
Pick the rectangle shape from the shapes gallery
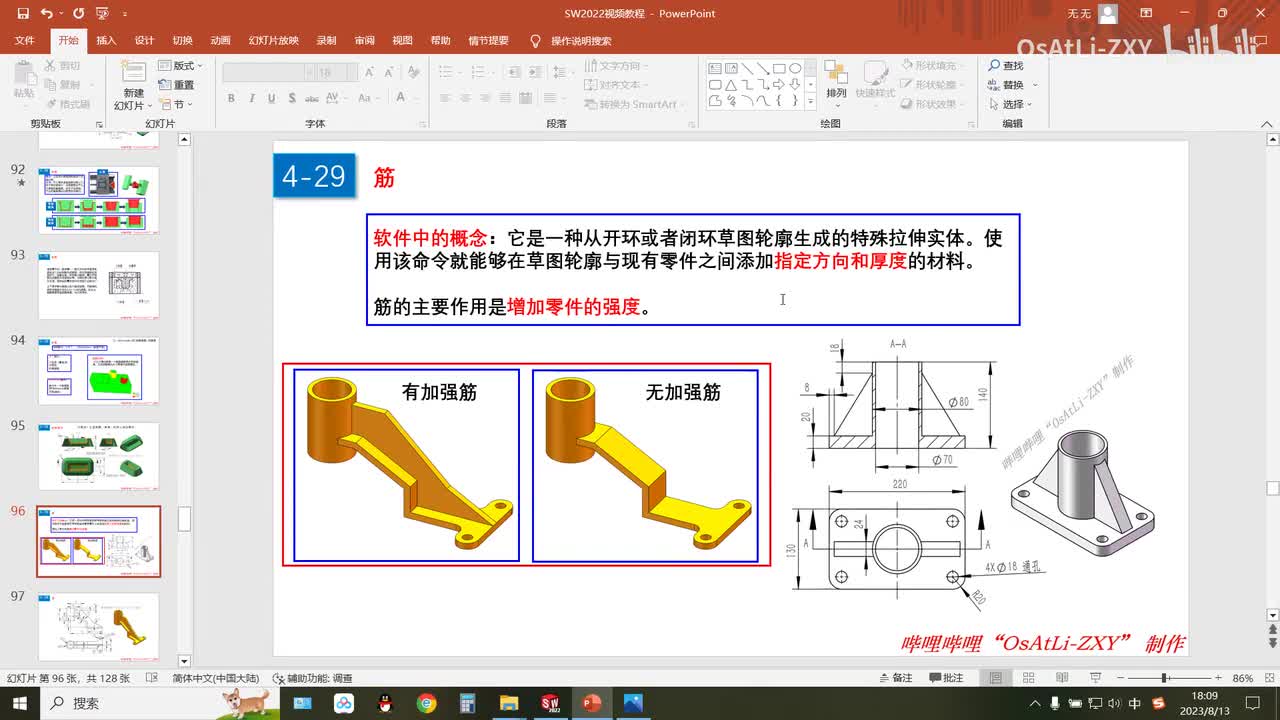(779, 69)
